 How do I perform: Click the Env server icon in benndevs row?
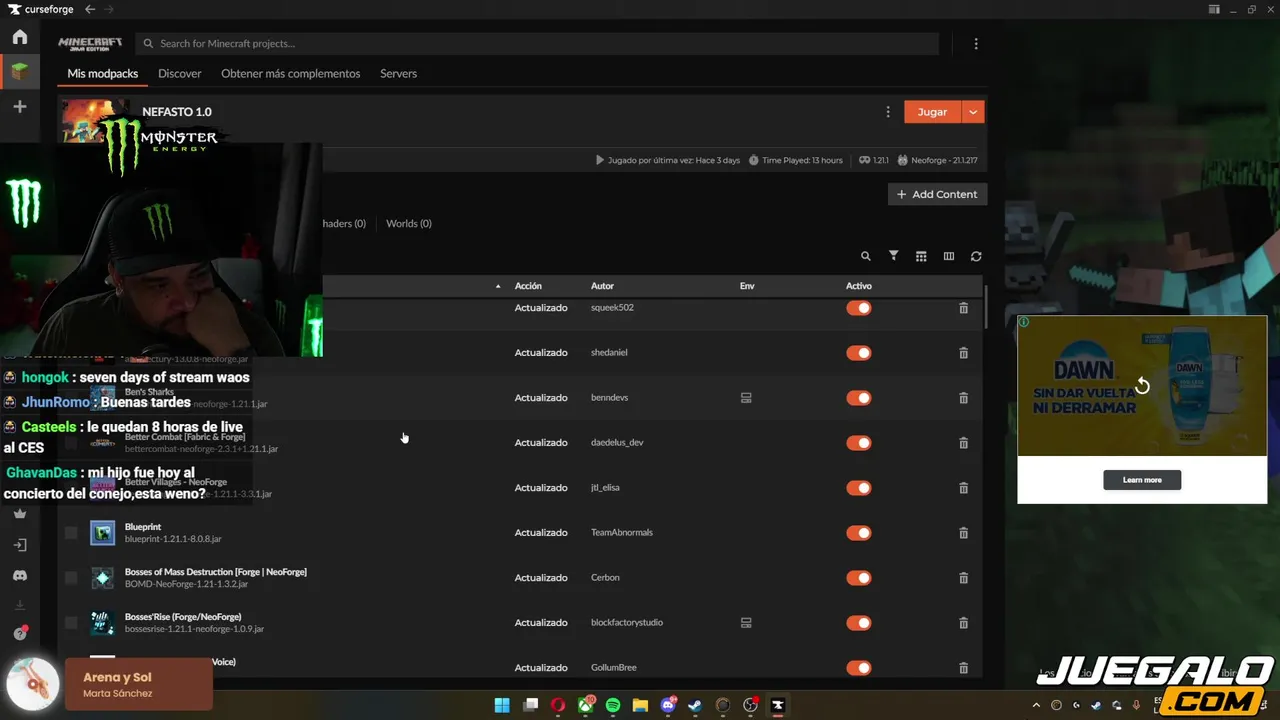pos(746,398)
